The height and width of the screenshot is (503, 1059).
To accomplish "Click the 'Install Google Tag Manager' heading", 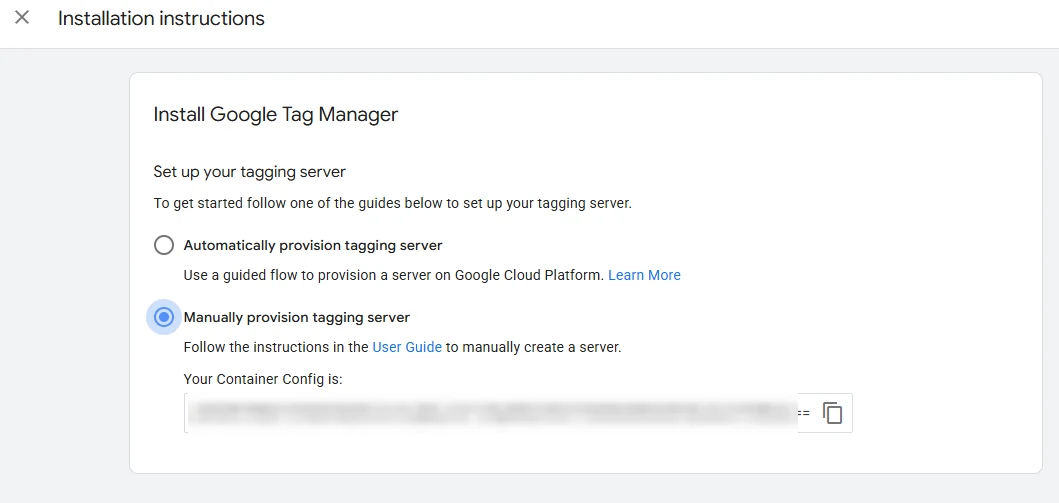I will pos(276,114).
